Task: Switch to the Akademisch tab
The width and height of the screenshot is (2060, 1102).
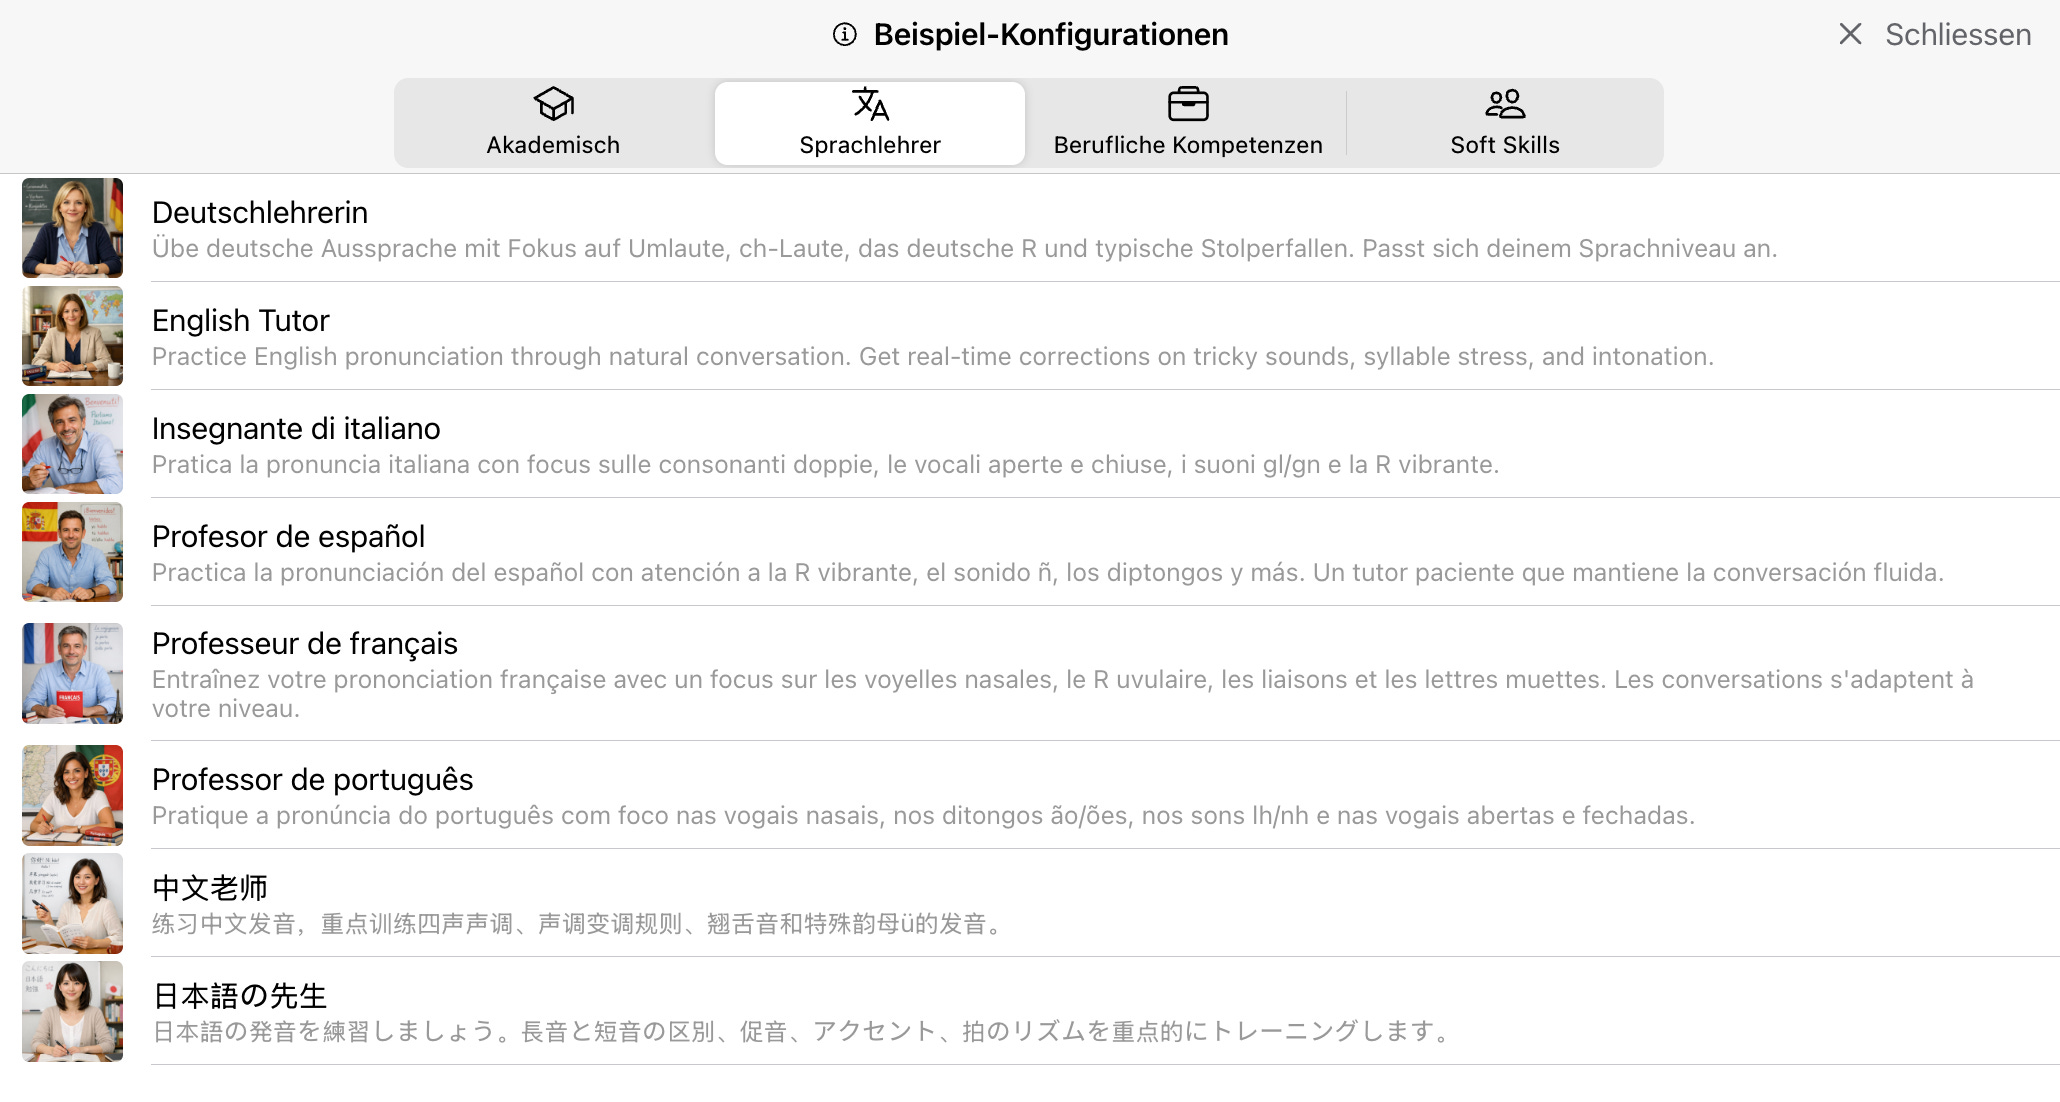Action: 553,144
